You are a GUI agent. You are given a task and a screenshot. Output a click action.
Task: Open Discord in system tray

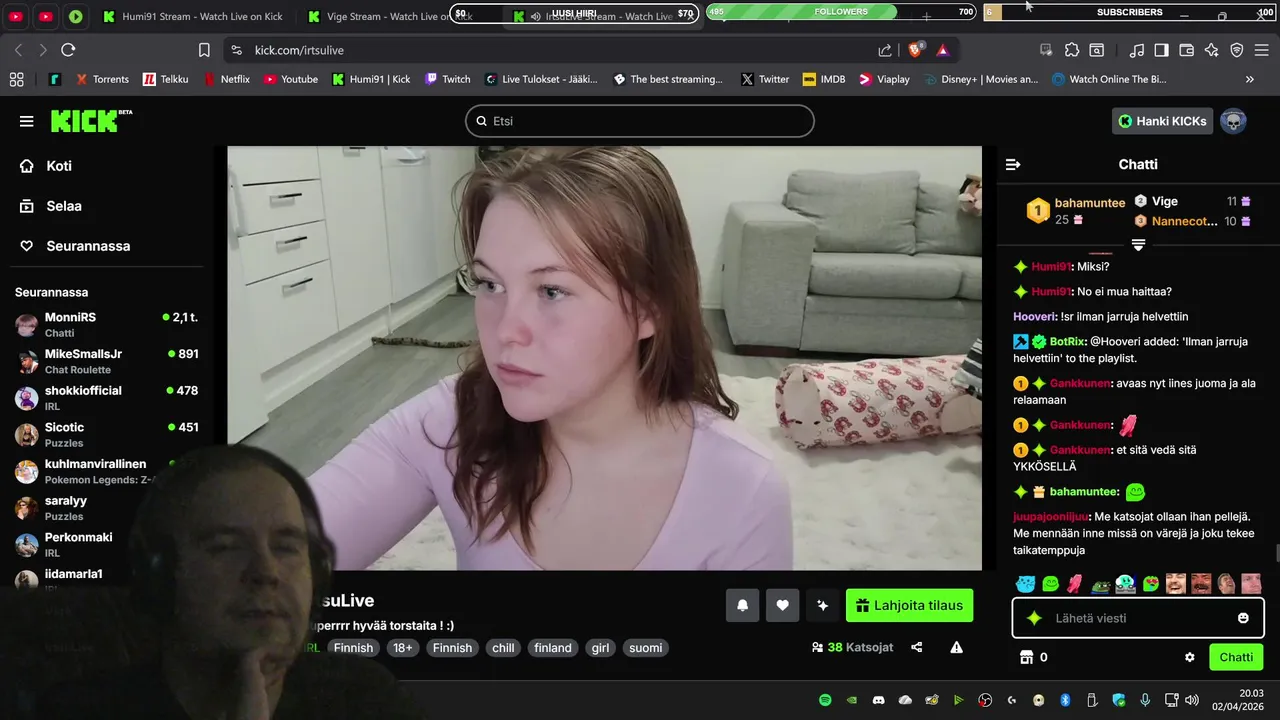coord(878,700)
